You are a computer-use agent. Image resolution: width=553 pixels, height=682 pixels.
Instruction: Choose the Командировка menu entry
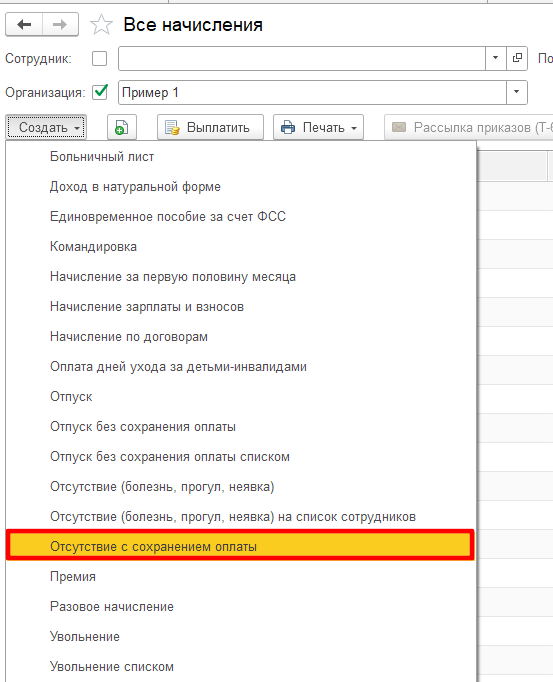point(241,247)
